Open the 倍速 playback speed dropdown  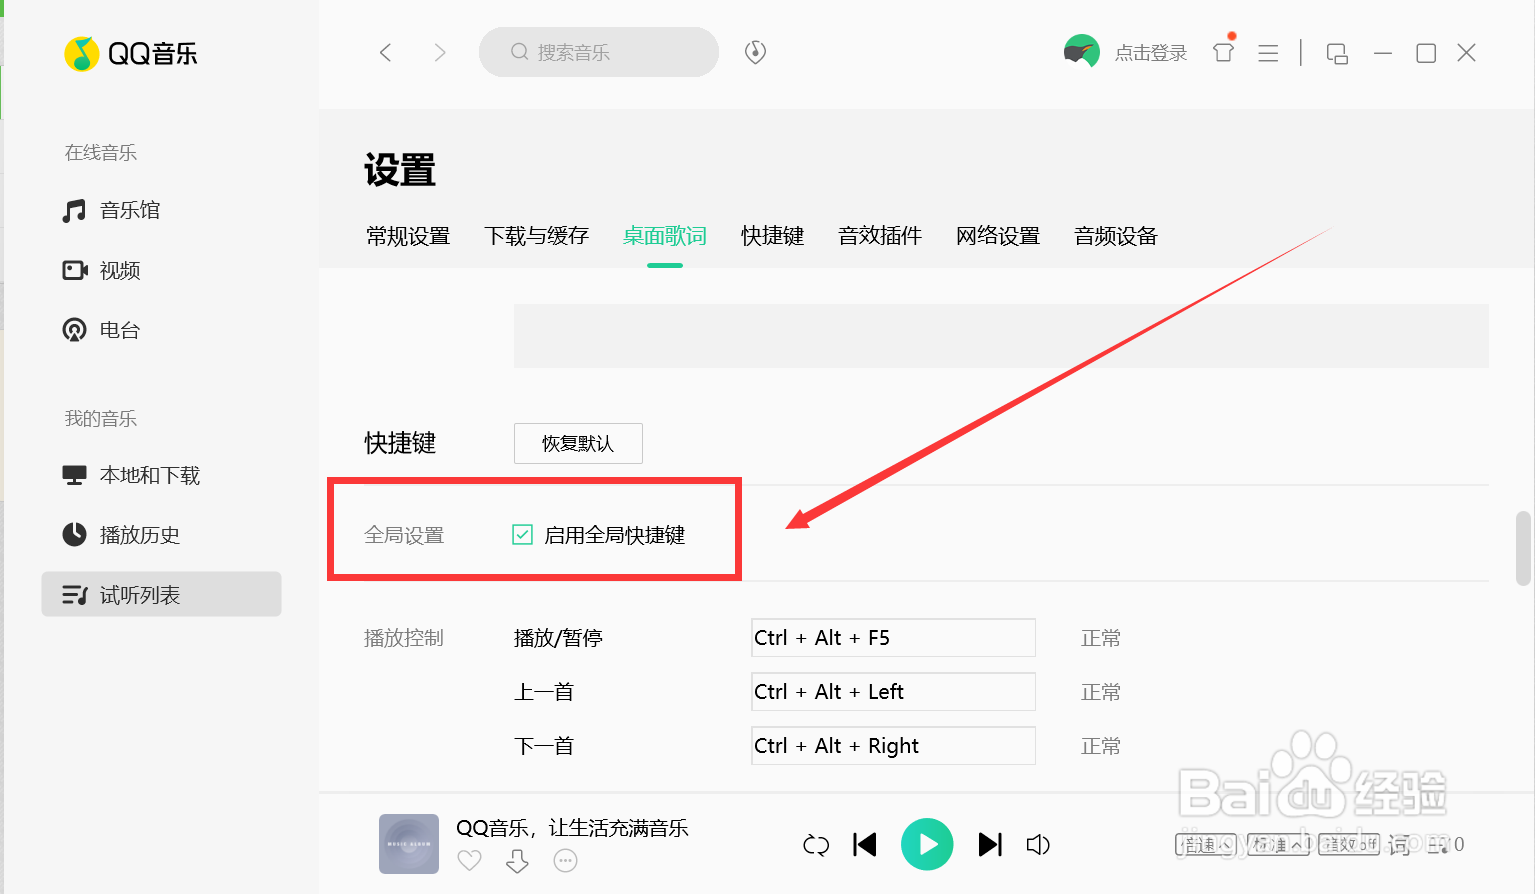1206,843
